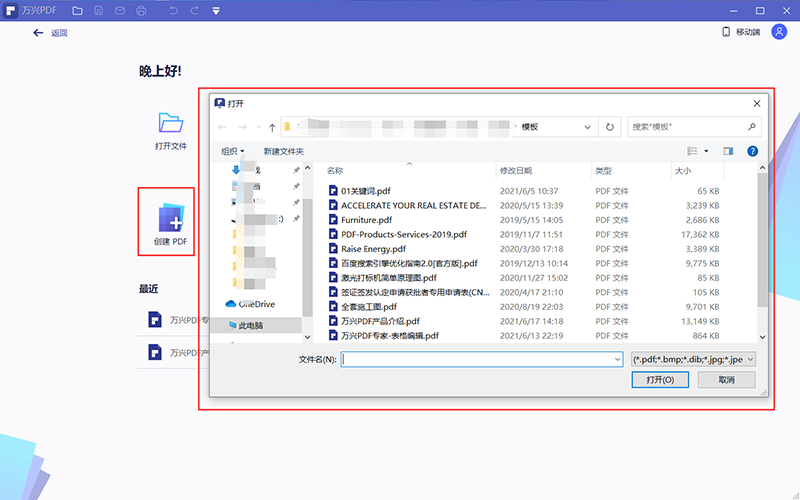Open the 移动端 mobile option
The image size is (800, 500).
tap(741, 32)
